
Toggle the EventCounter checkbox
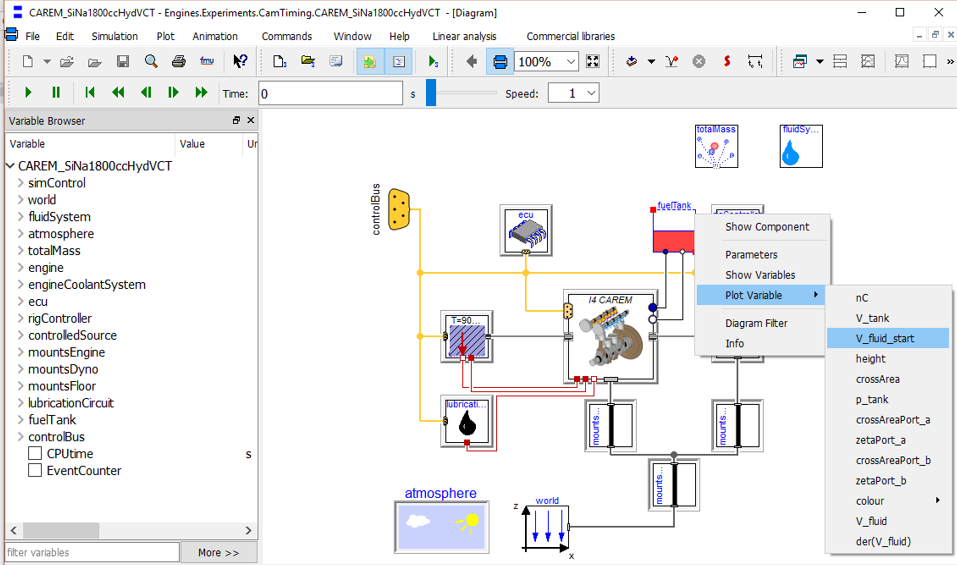[x=35, y=470]
